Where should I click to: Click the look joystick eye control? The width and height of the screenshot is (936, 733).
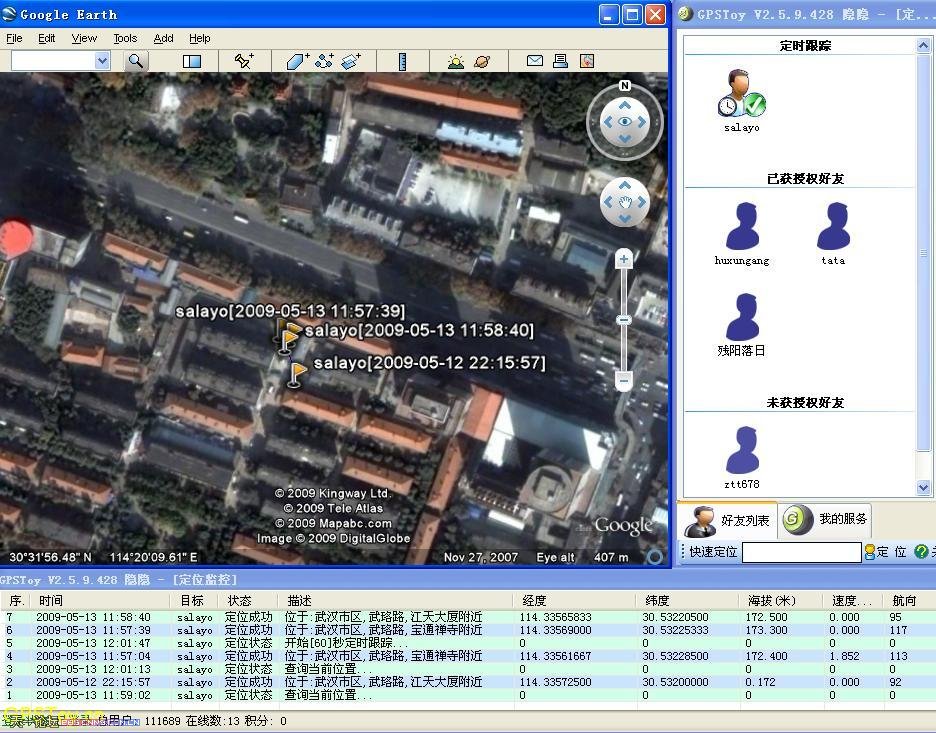pyautogui.click(x=624, y=122)
